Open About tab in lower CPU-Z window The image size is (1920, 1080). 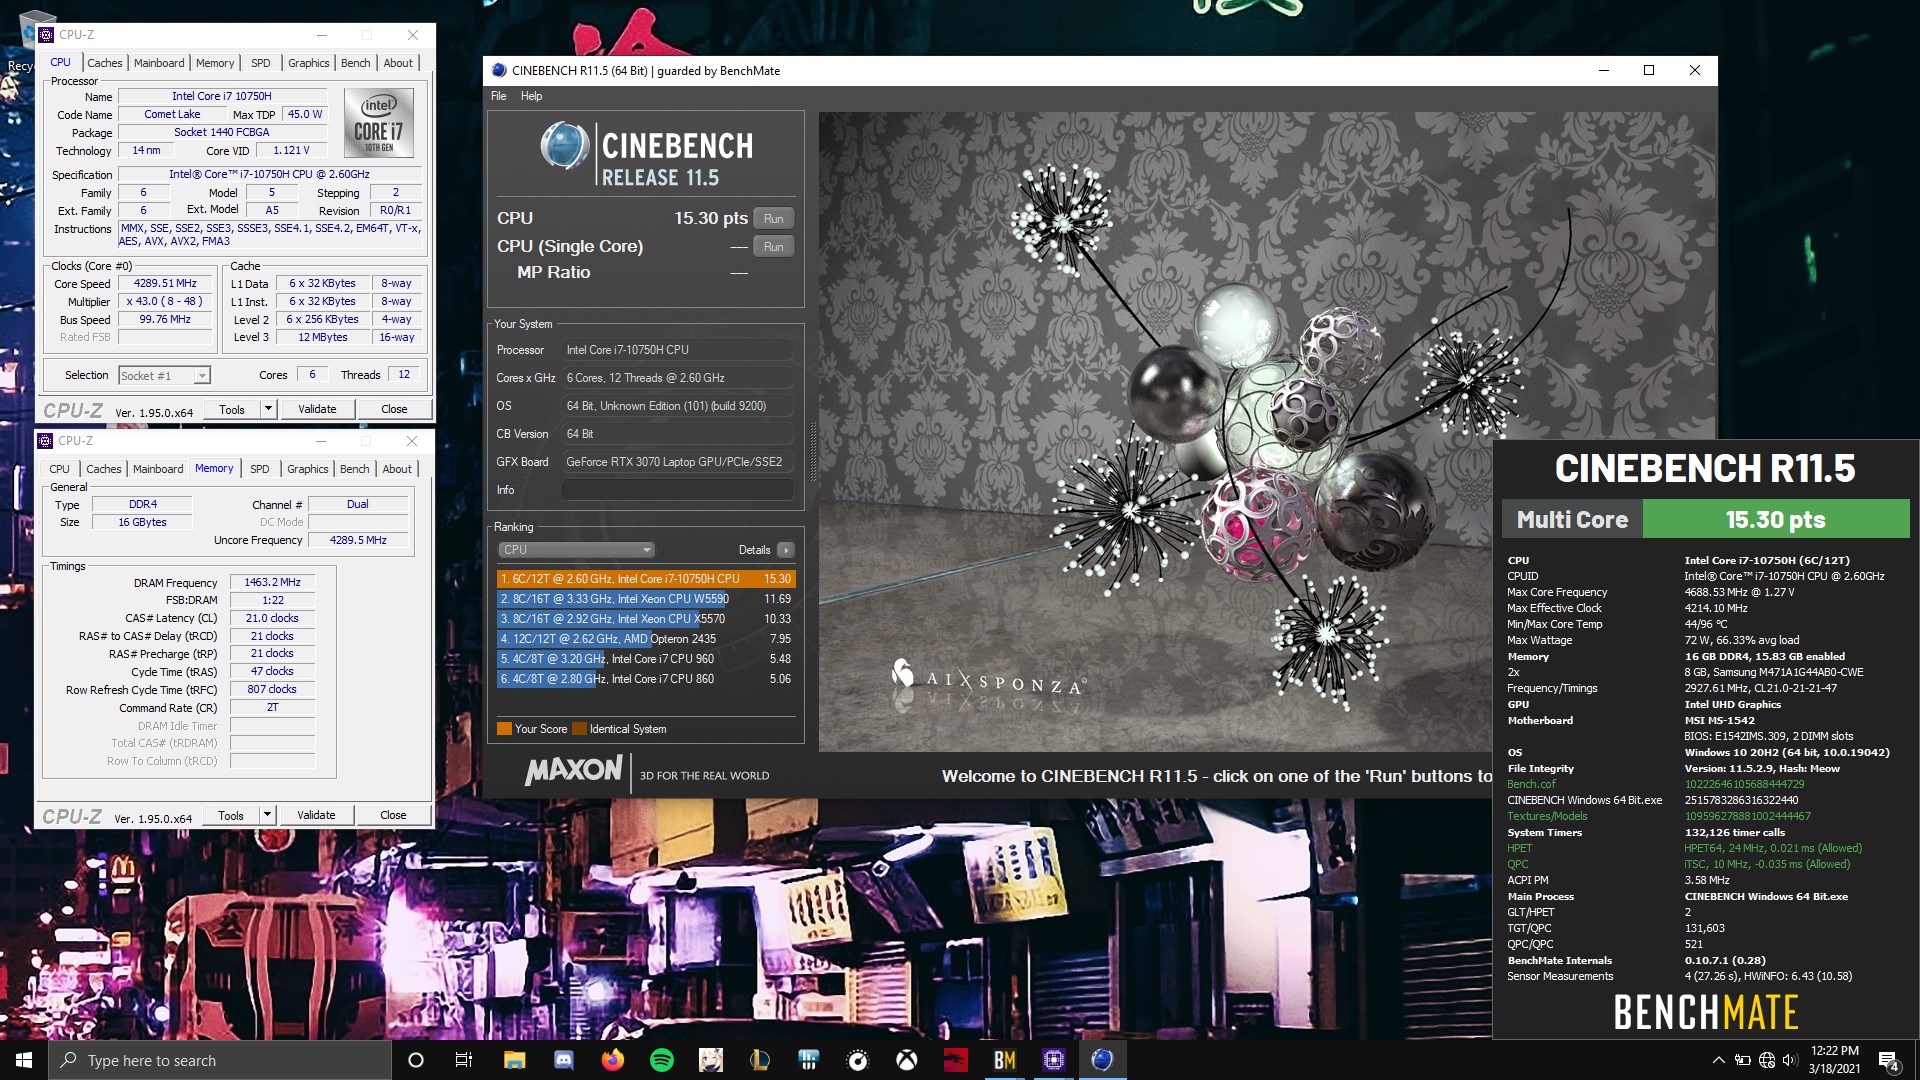(x=397, y=469)
